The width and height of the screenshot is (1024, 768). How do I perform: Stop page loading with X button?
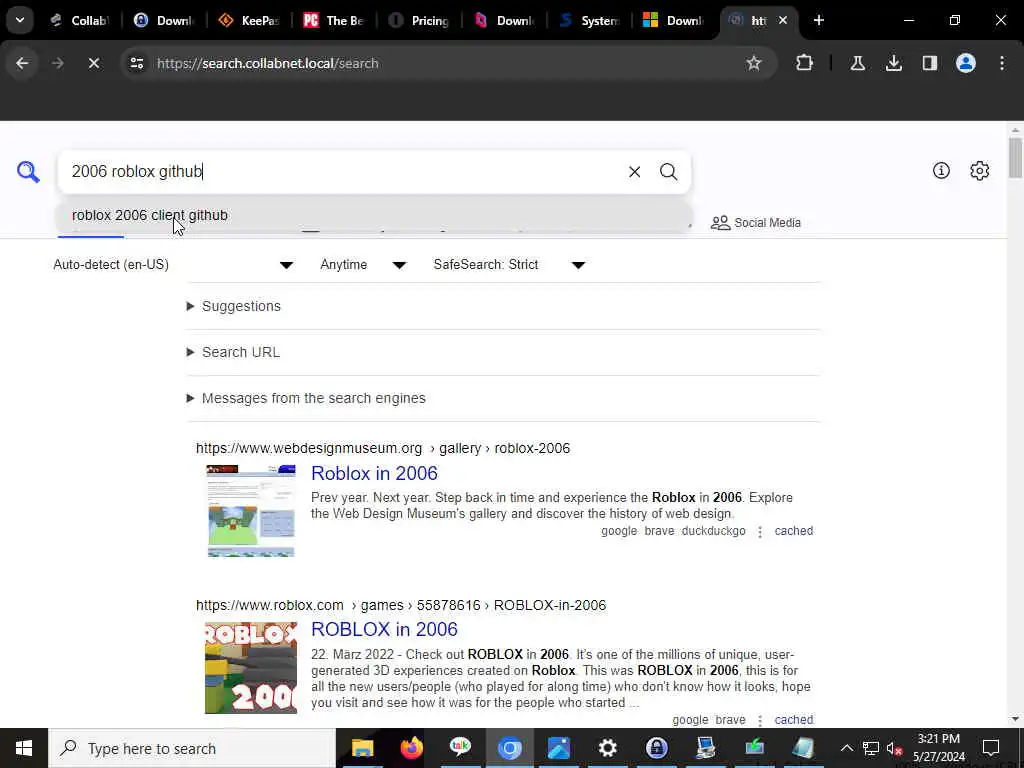pyautogui.click(x=93, y=63)
